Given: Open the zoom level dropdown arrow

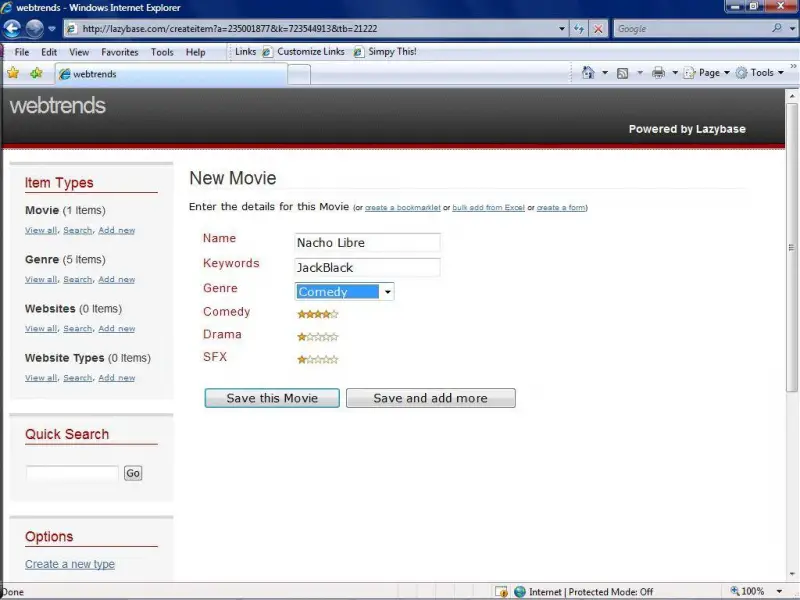Looking at the screenshot, I should tap(779, 591).
